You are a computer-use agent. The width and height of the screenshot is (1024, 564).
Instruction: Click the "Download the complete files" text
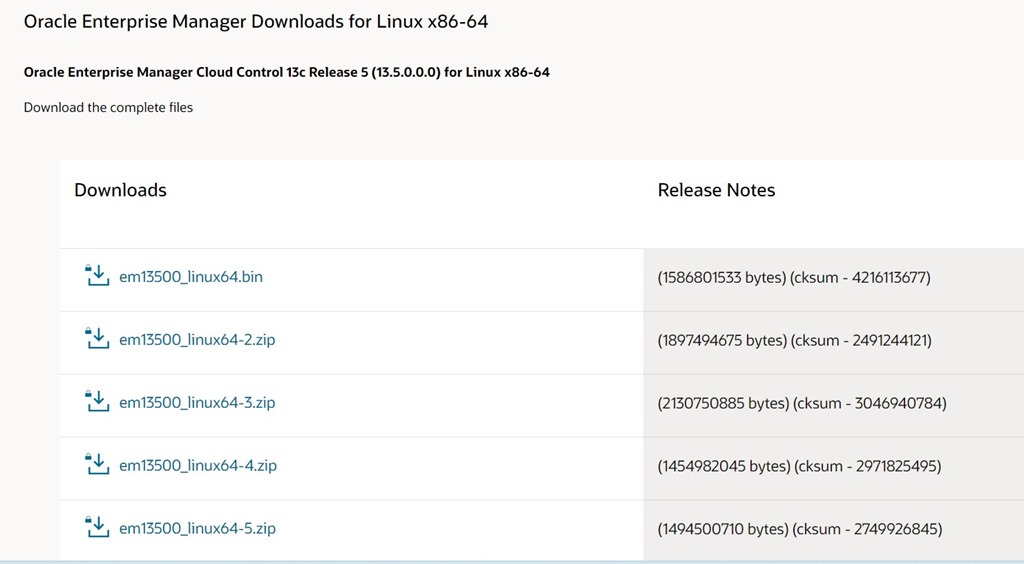[x=108, y=107]
